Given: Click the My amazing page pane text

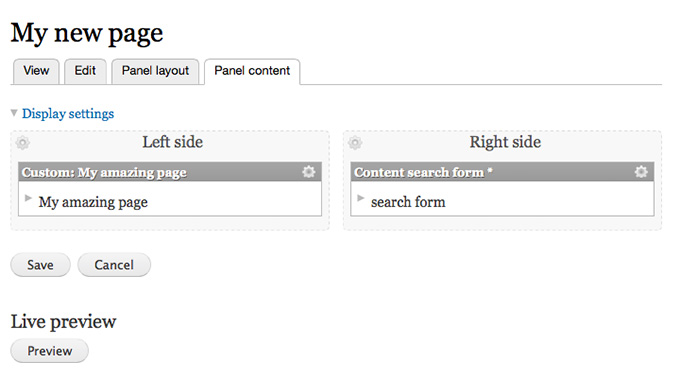Looking at the screenshot, I should pos(93,202).
